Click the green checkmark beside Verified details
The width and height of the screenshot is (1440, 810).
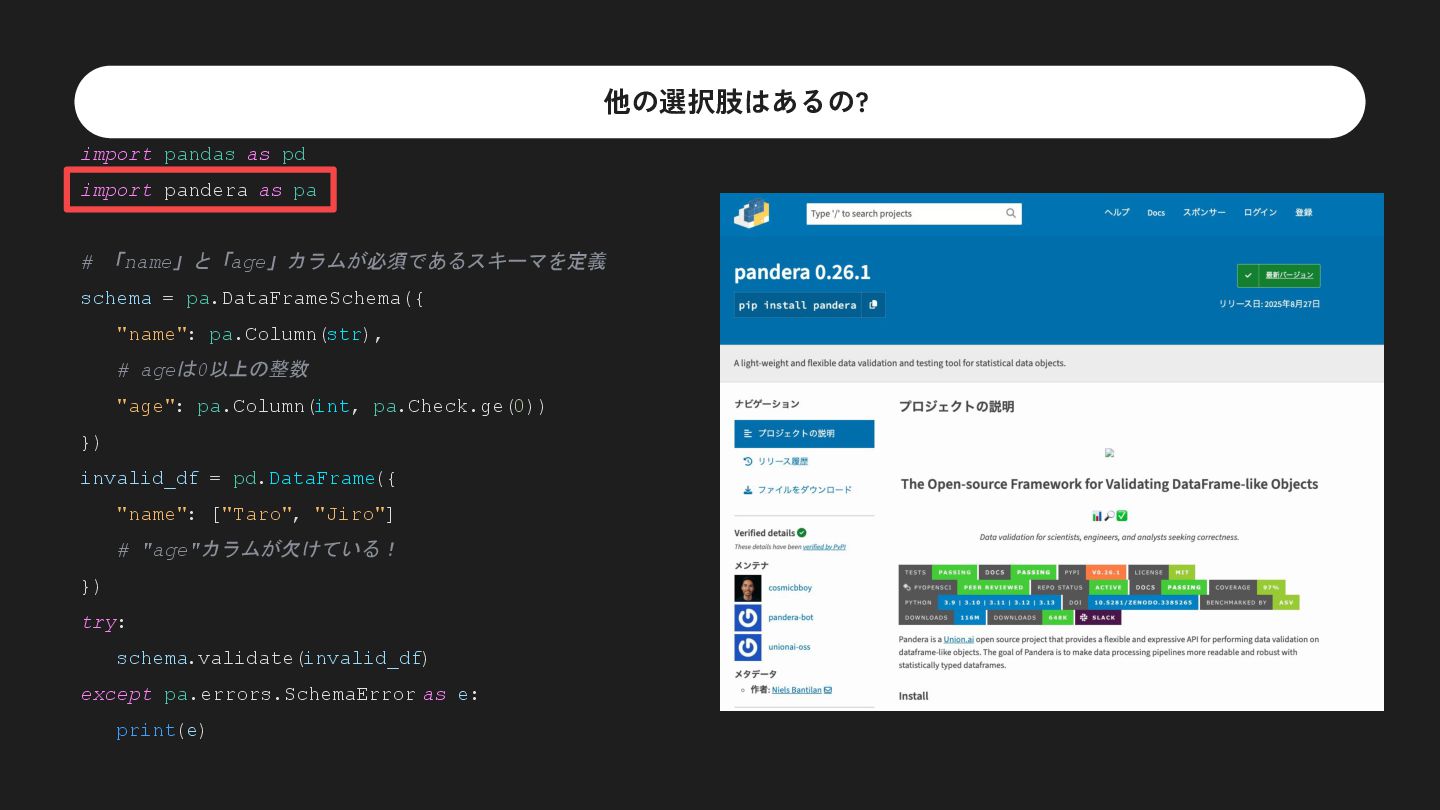click(802, 533)
